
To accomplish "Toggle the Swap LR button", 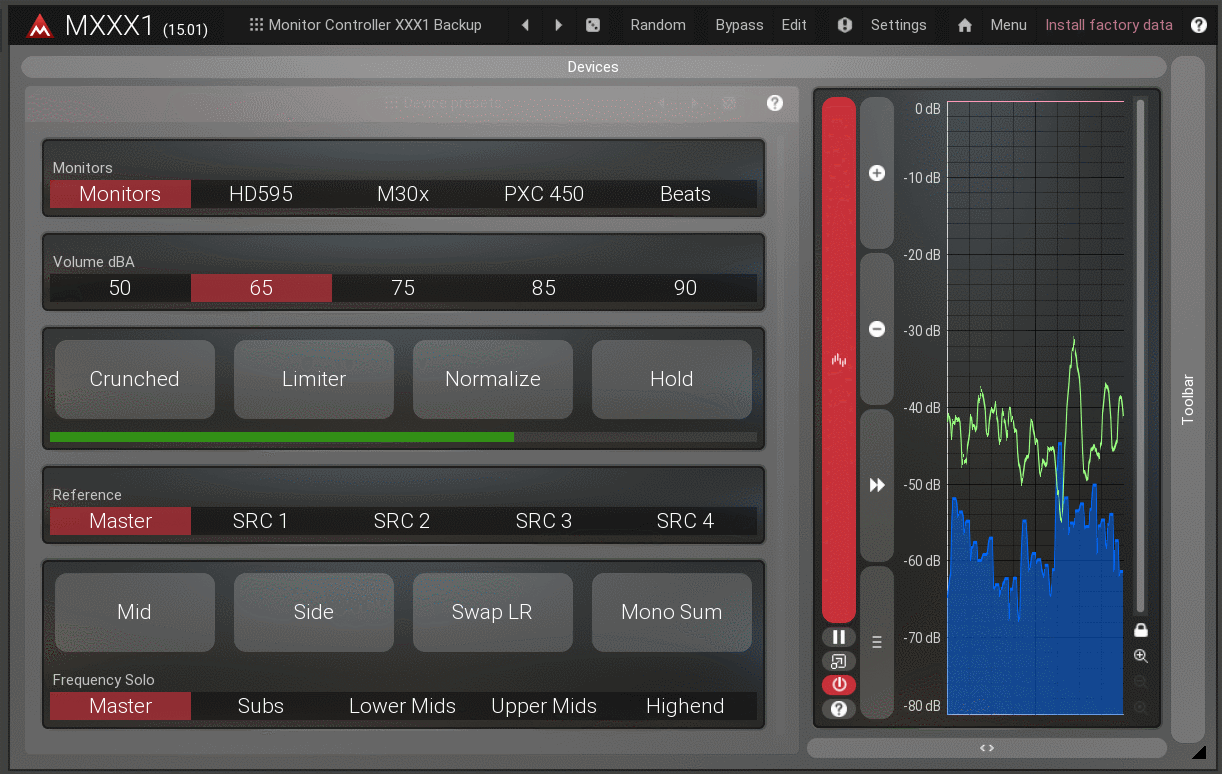I will (x=493, y=612).
